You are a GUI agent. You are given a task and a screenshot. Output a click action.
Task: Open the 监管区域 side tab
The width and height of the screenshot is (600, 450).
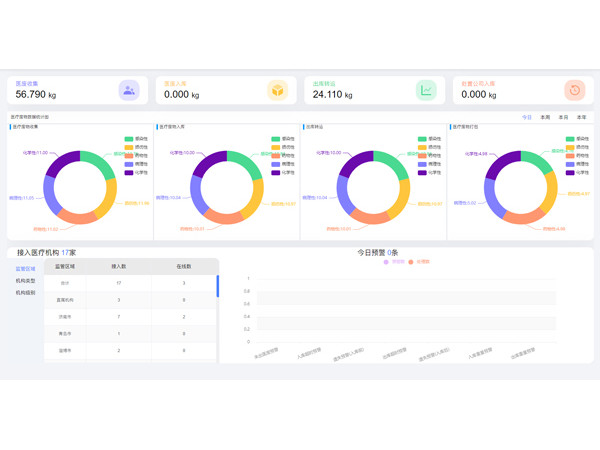coord(25,269)
